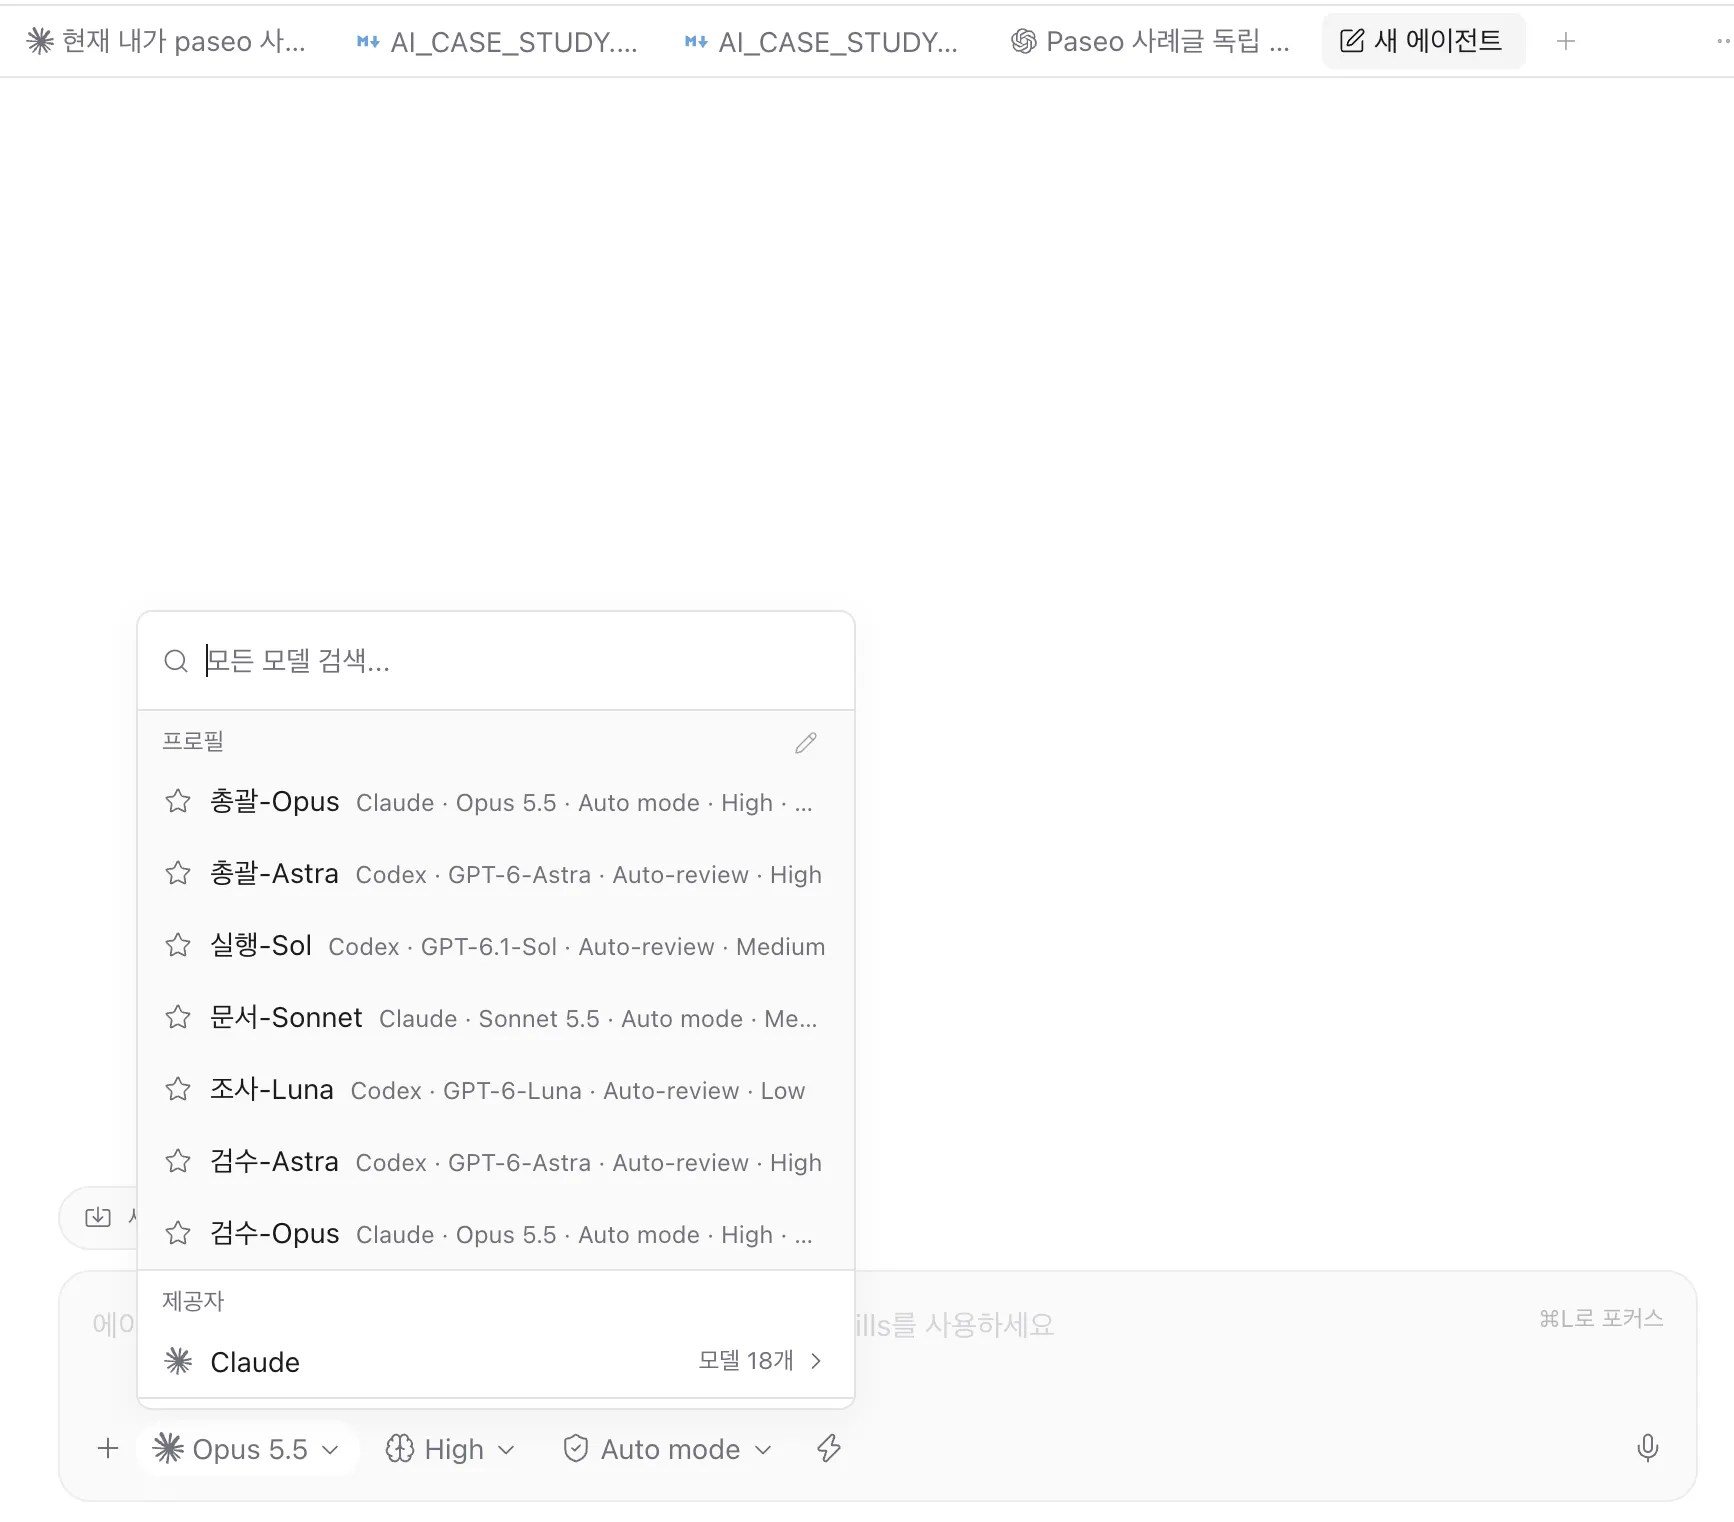
Task: Select the 총괄-Opus profile
Action: point(496,802)
